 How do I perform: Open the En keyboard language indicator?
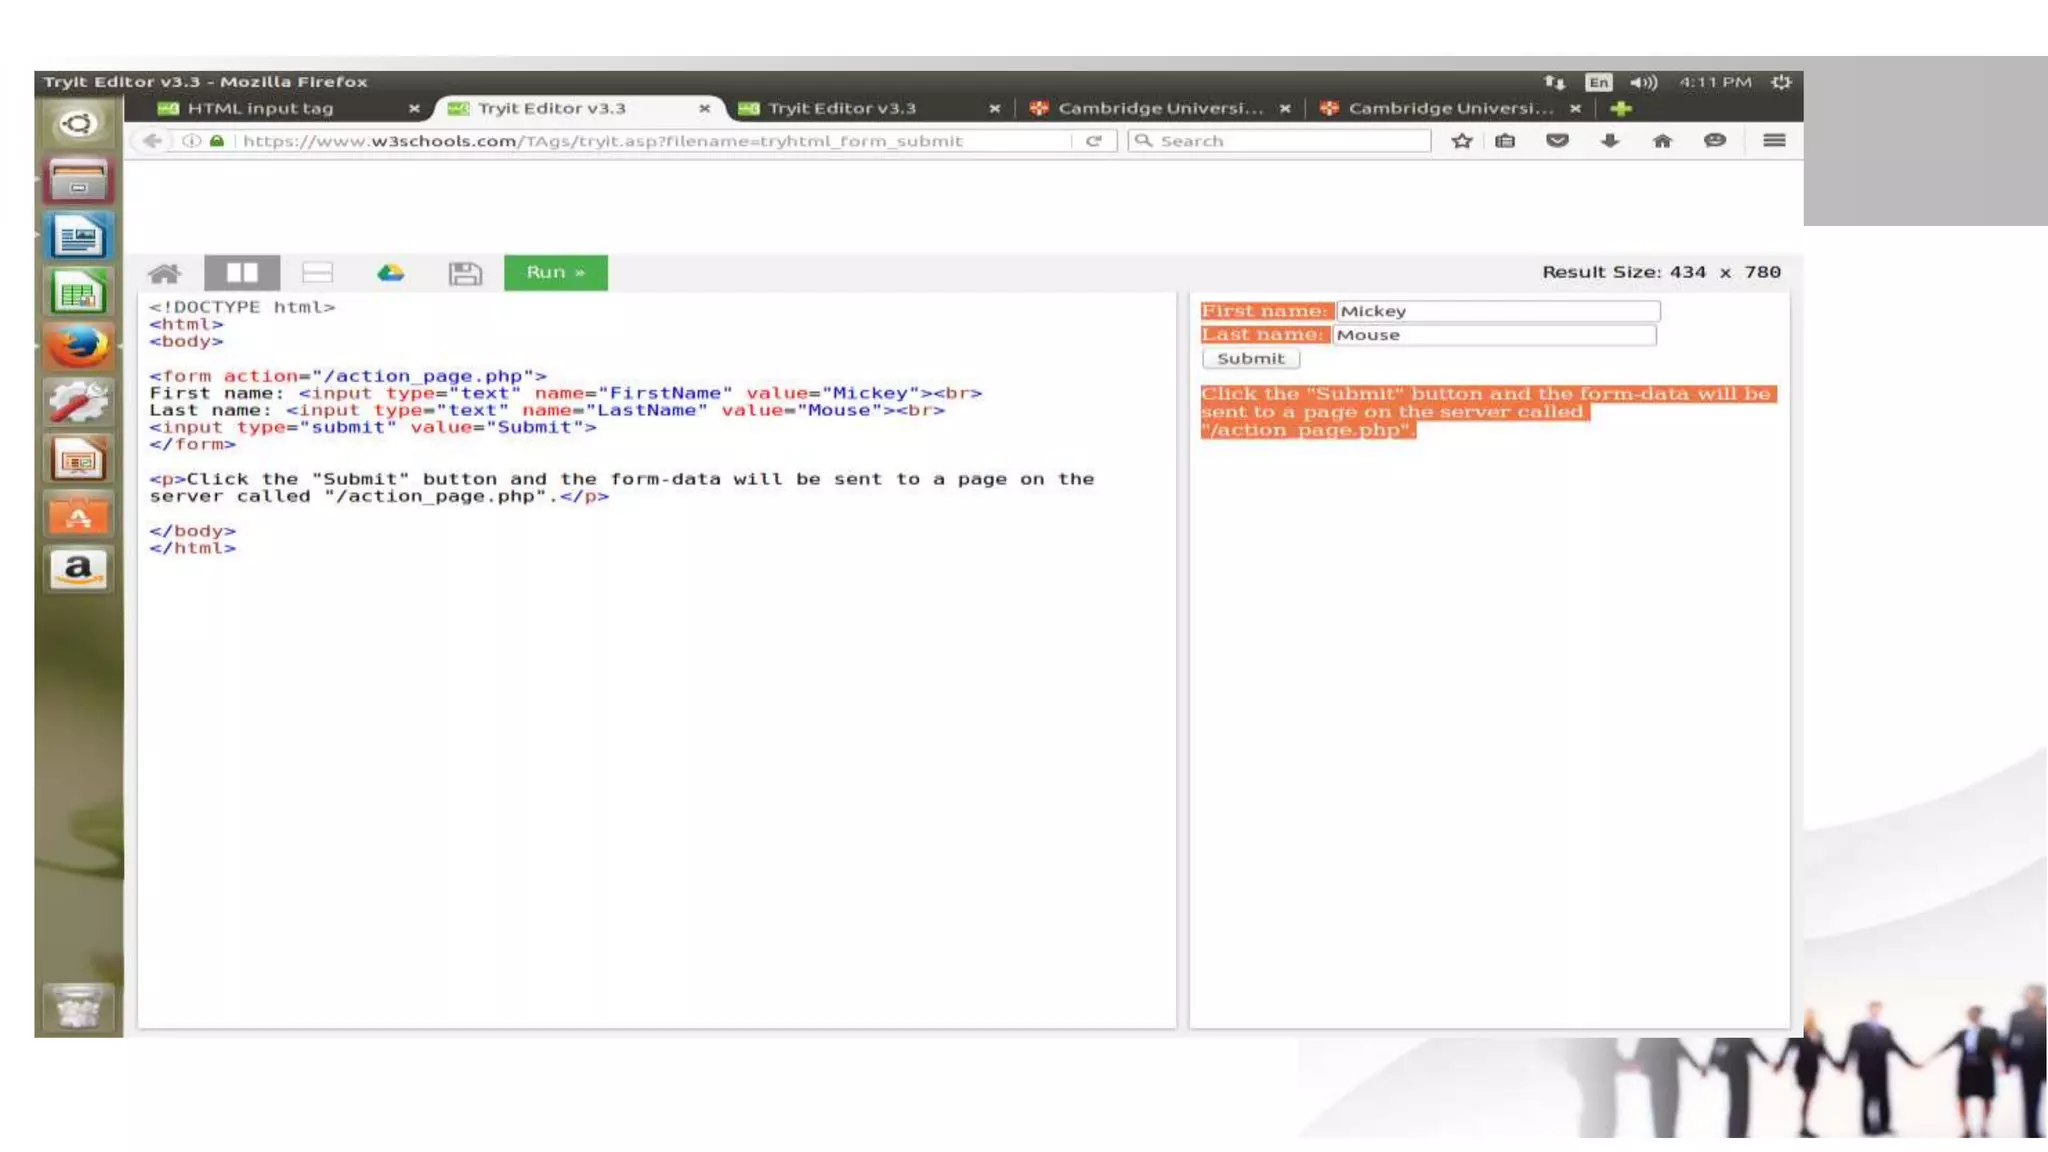point(1598,82)
